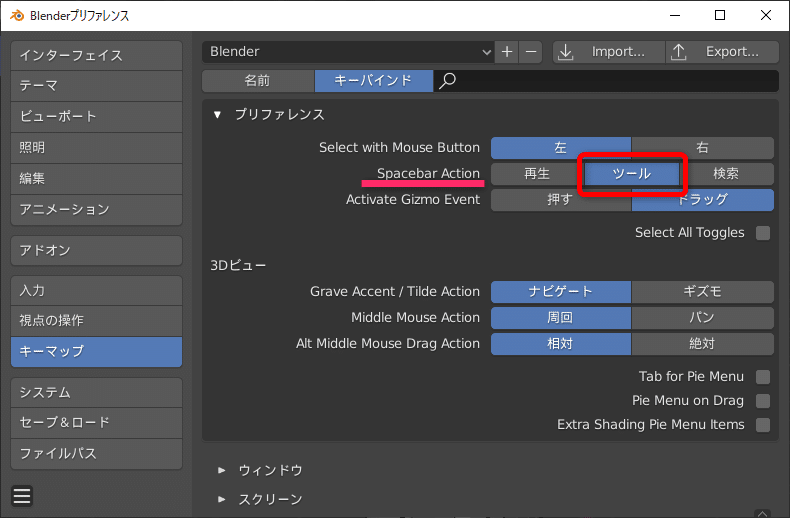Set Spacebar Action to 再生

(537, 174)
